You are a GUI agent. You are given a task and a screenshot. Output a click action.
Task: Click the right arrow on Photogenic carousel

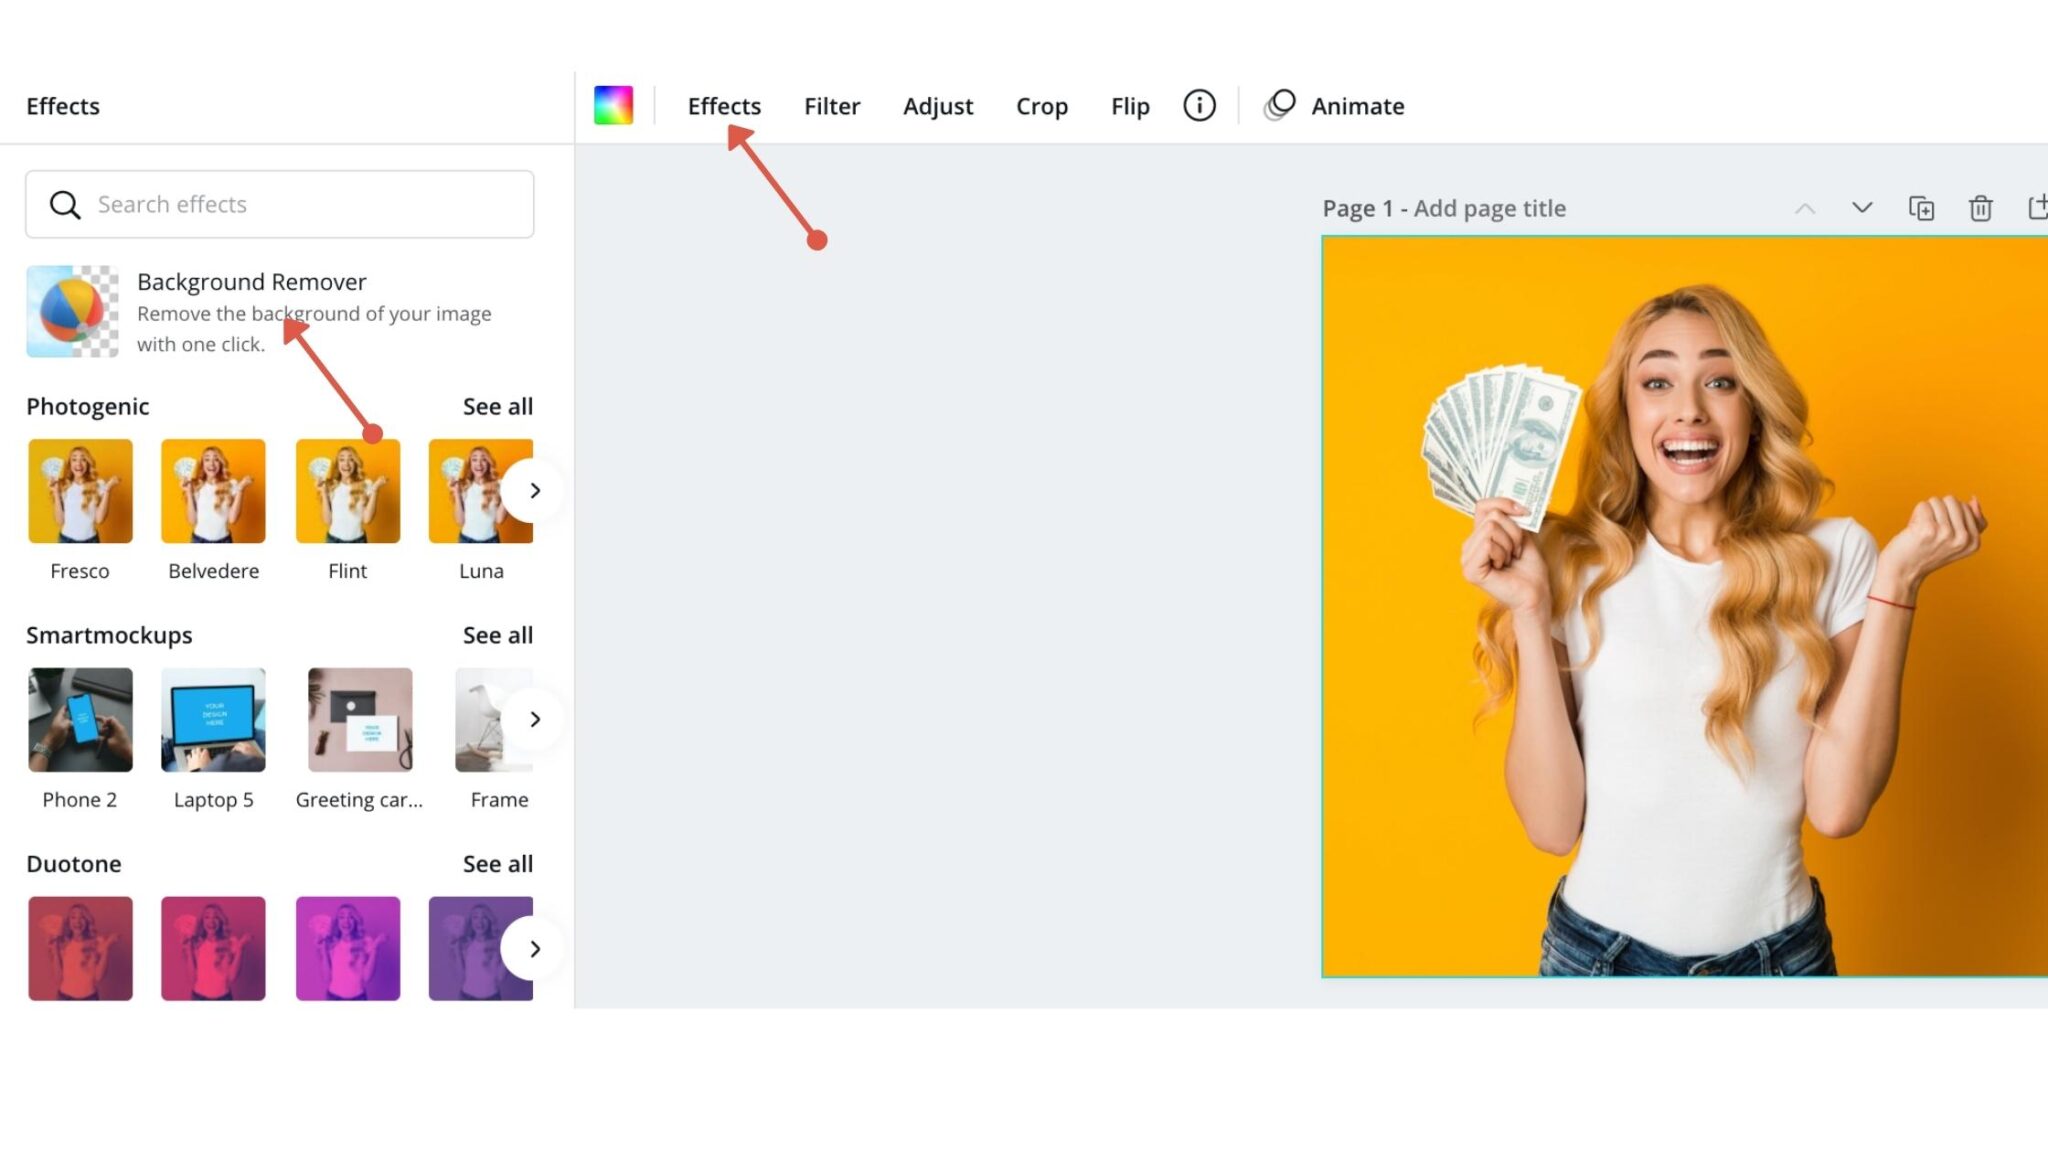[535, 490]
